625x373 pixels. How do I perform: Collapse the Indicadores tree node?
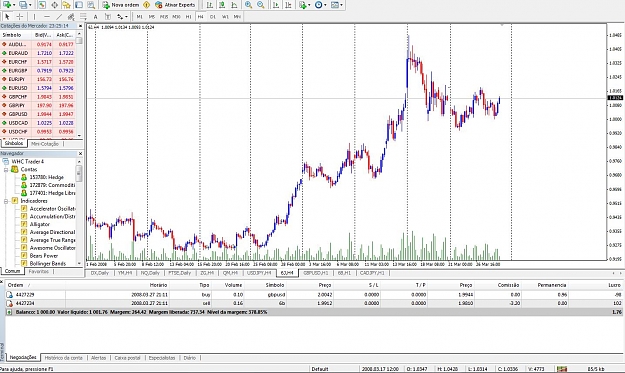(6, 201)
